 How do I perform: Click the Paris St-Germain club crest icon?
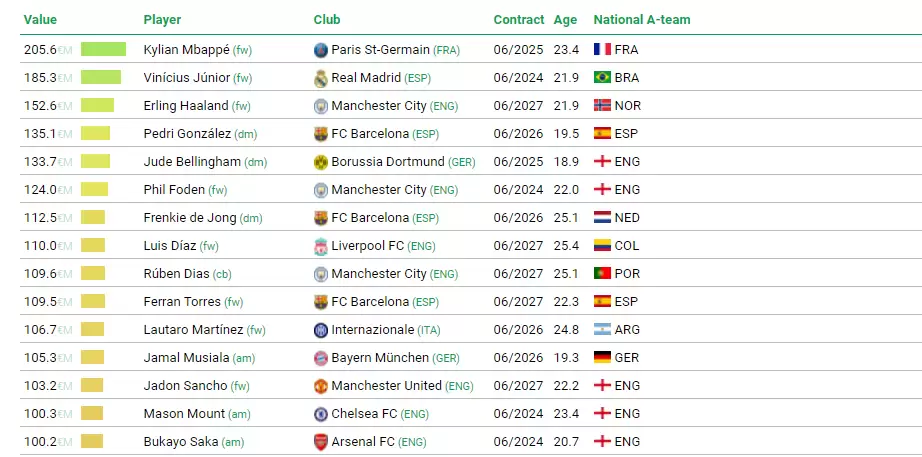[320, 50]
